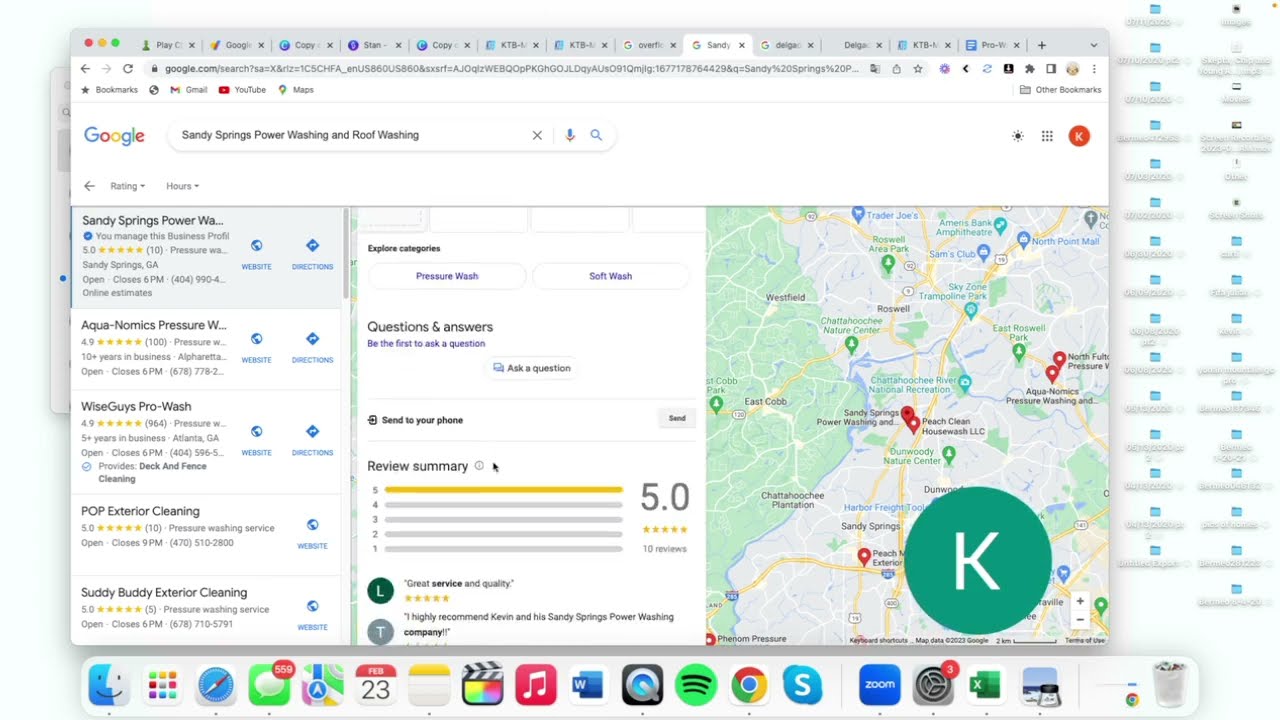This screenshot has height=720, width=1280.
Task: Click the Ask a question button
Action: point(531,368)
